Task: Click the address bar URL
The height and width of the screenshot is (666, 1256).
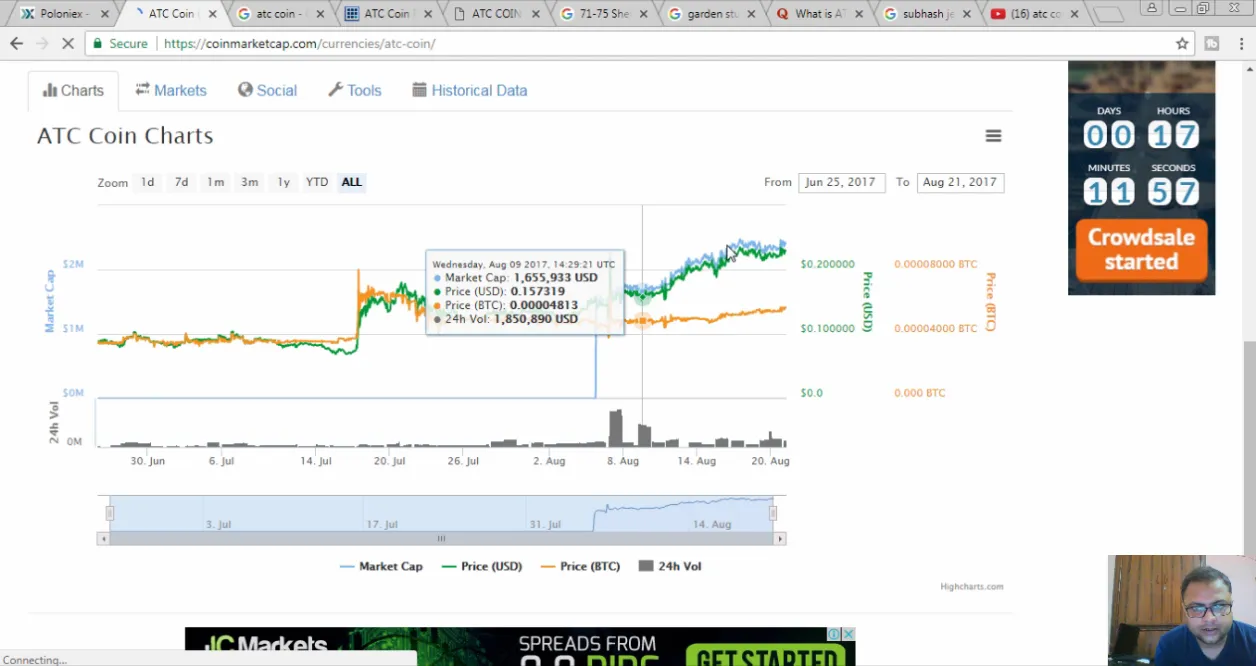Action: tap(299, 44)
